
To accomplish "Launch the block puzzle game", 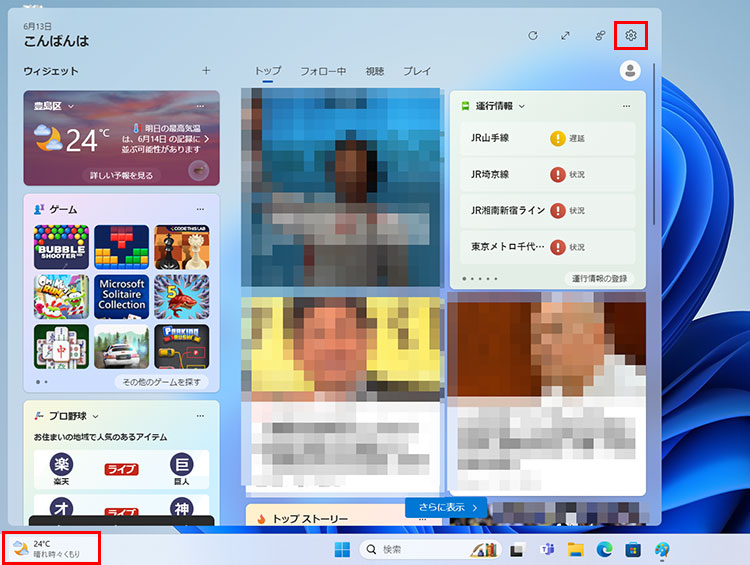I will (121, 247).
